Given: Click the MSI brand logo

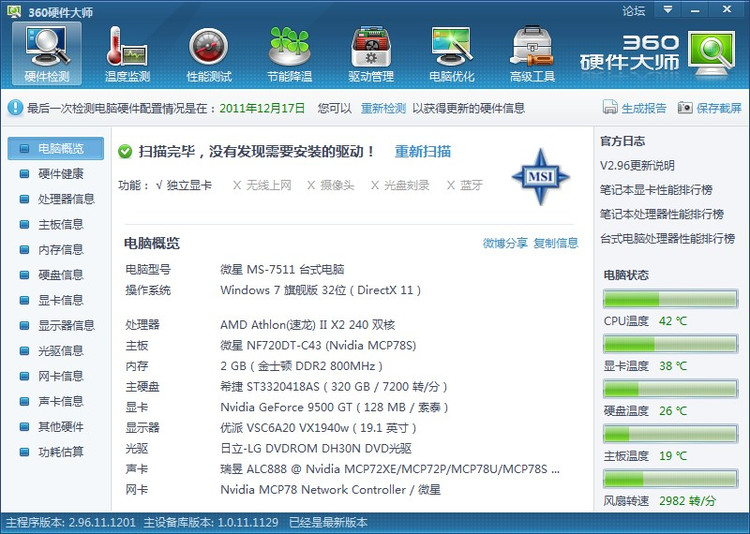Looking at the screenshot, I should click(x=540, y=177).
